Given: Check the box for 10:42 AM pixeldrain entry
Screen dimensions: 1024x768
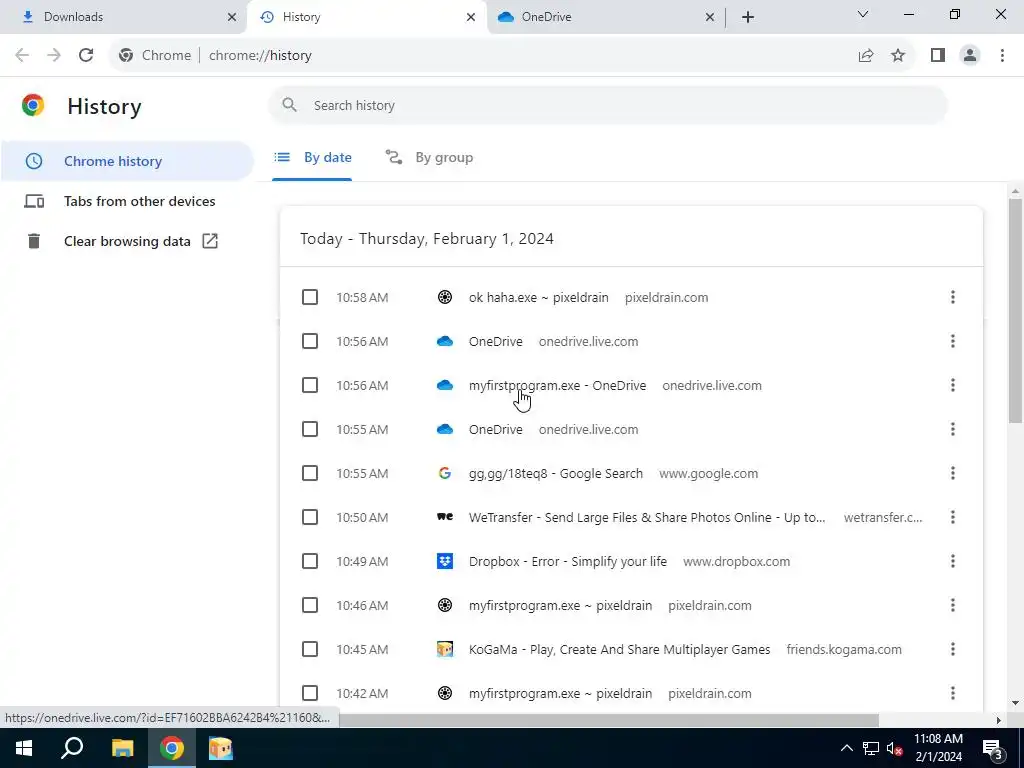Looking at the screenshot, I should tap(310, 693).
